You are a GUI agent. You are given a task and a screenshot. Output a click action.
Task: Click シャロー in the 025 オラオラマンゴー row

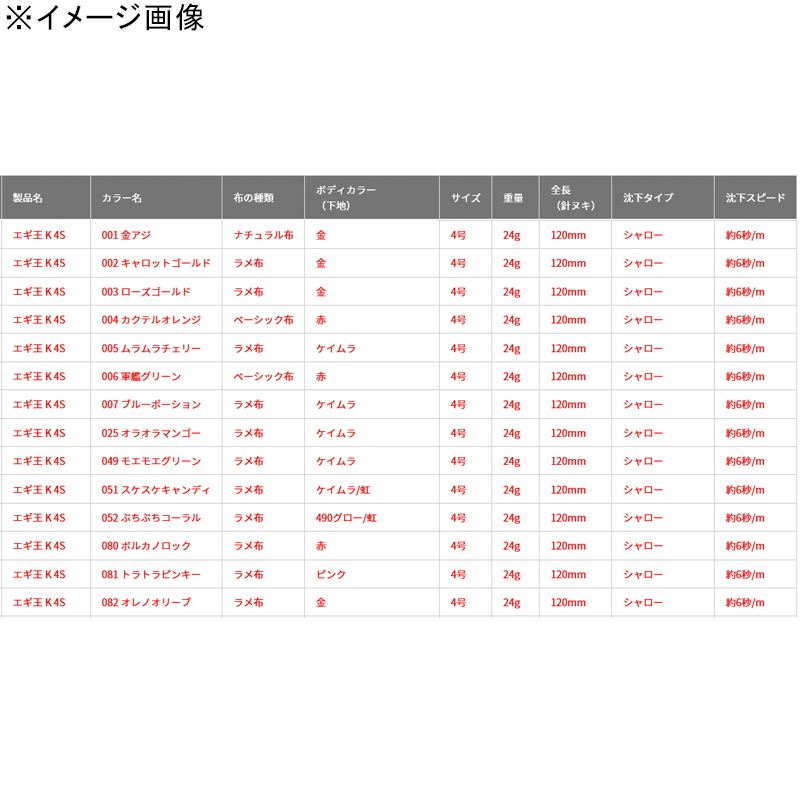pos(643,433)
